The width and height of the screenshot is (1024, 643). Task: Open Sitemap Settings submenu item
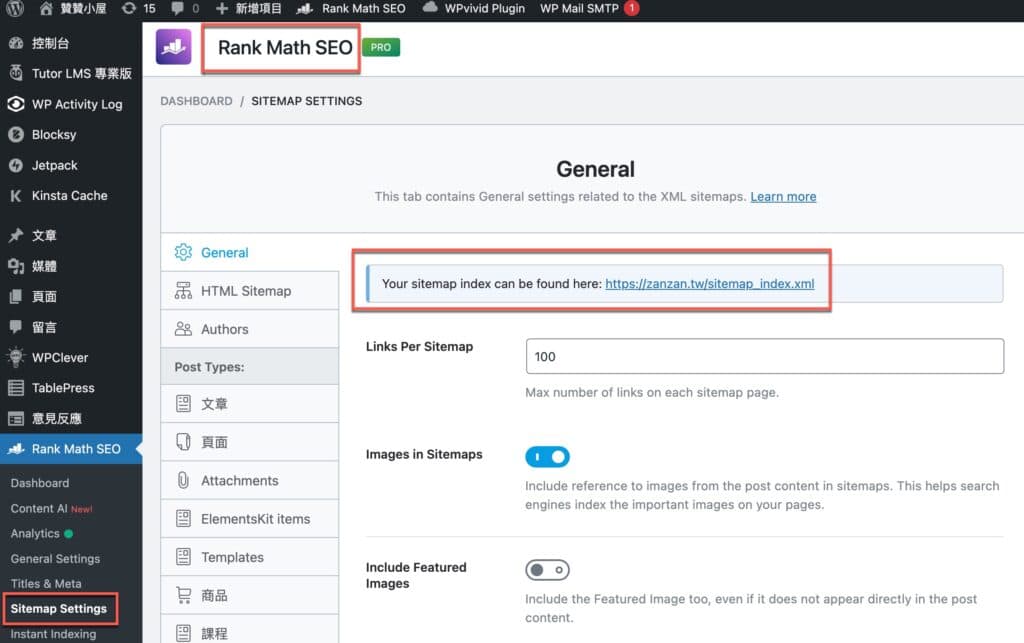point(59,608)
